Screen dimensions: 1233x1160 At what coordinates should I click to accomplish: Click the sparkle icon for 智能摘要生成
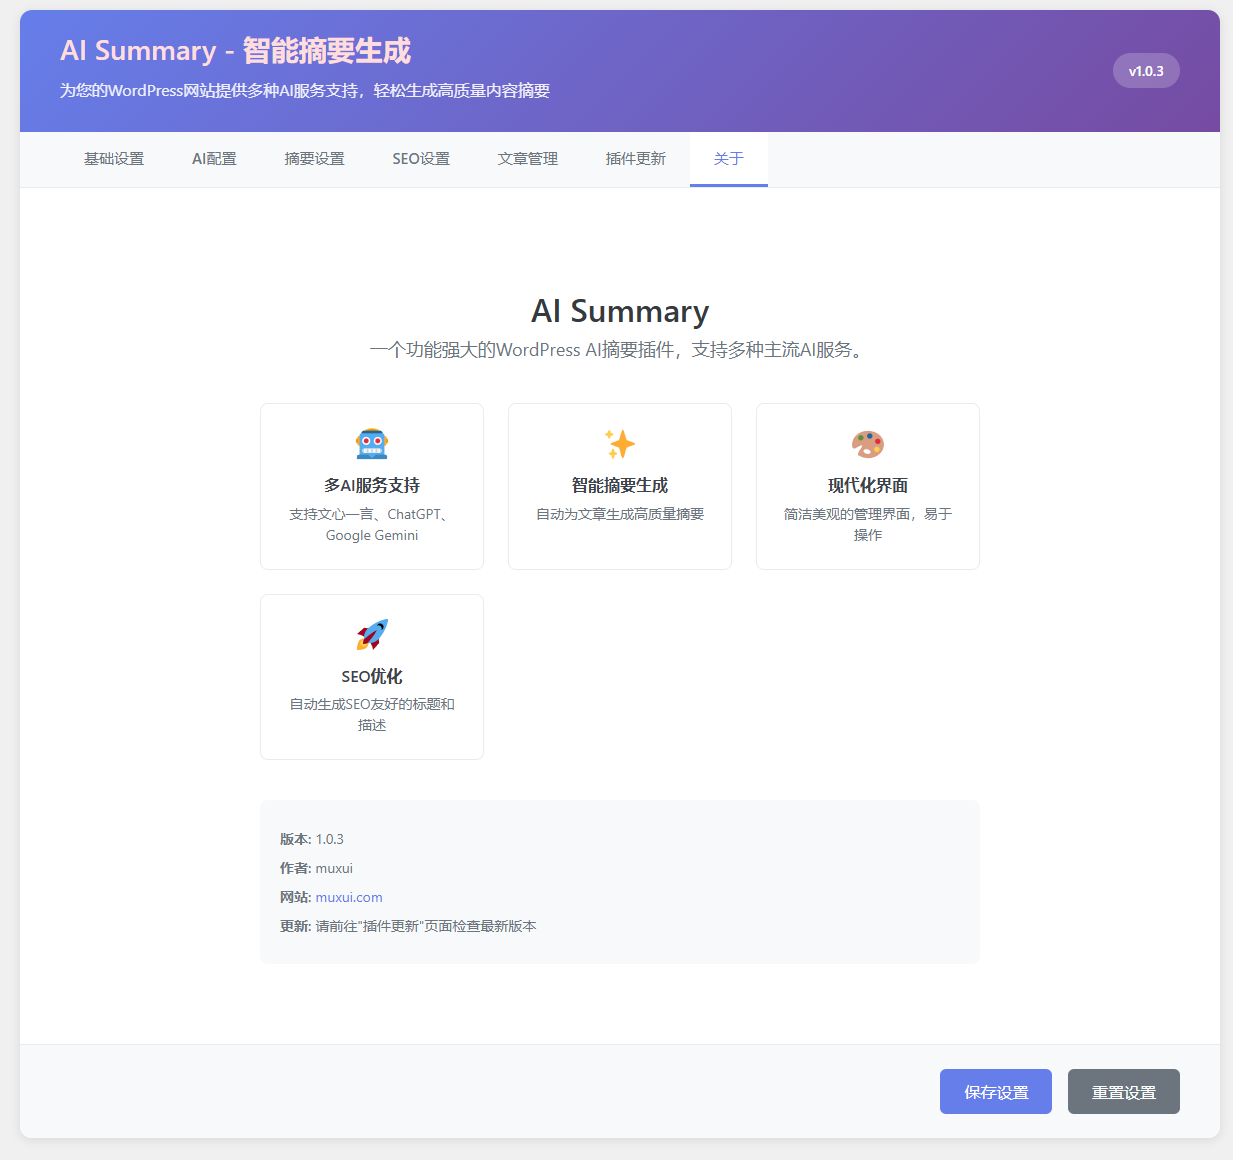pos(619,443)
